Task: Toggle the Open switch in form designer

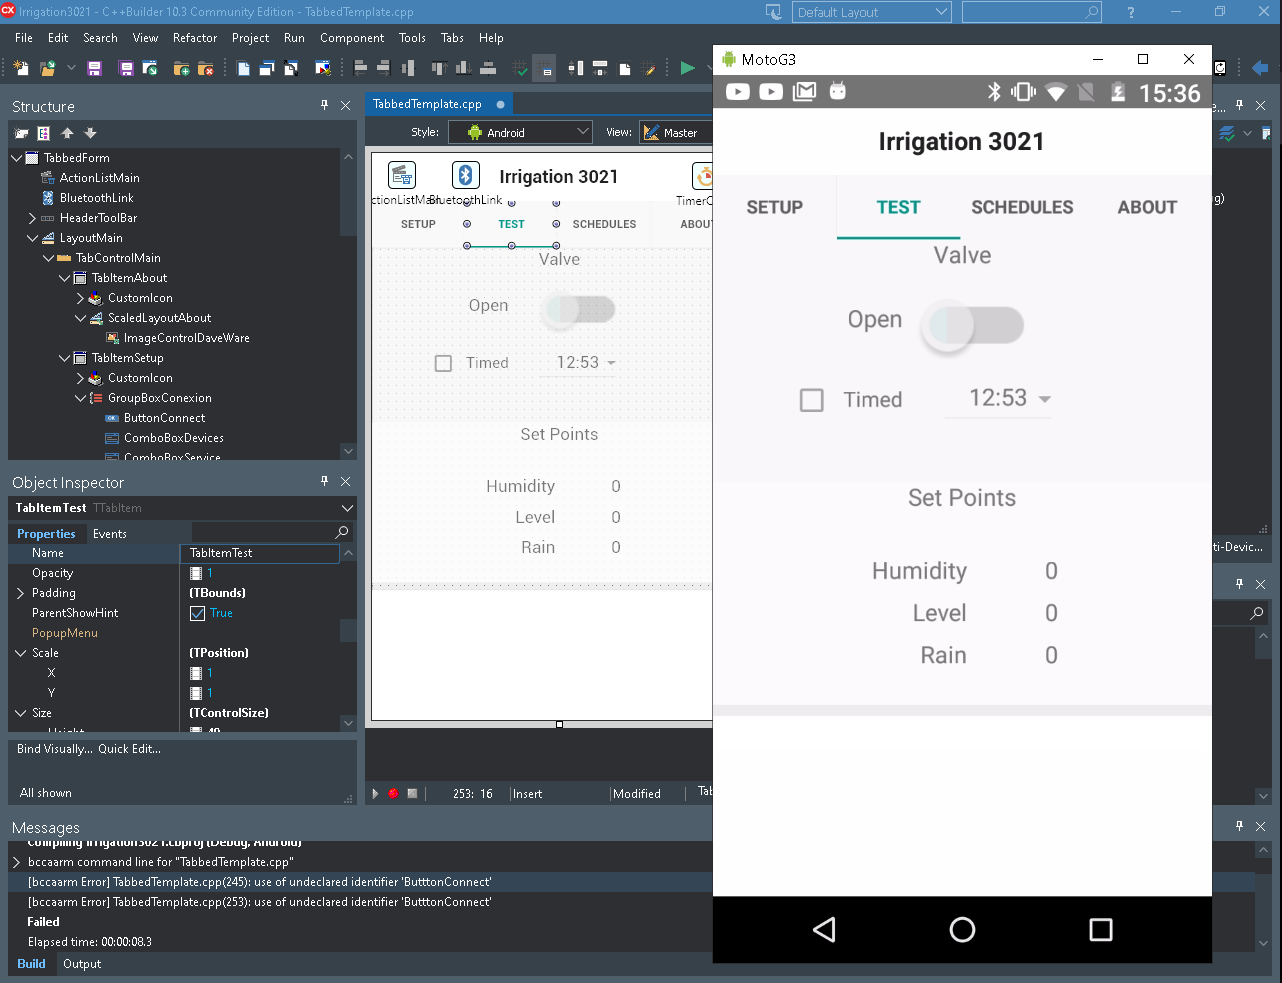Action: click(580, 308)
